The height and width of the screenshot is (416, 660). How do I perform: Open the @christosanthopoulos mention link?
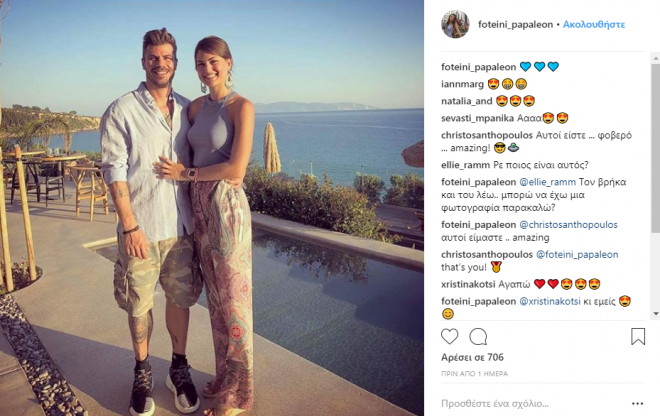point(568,224)
